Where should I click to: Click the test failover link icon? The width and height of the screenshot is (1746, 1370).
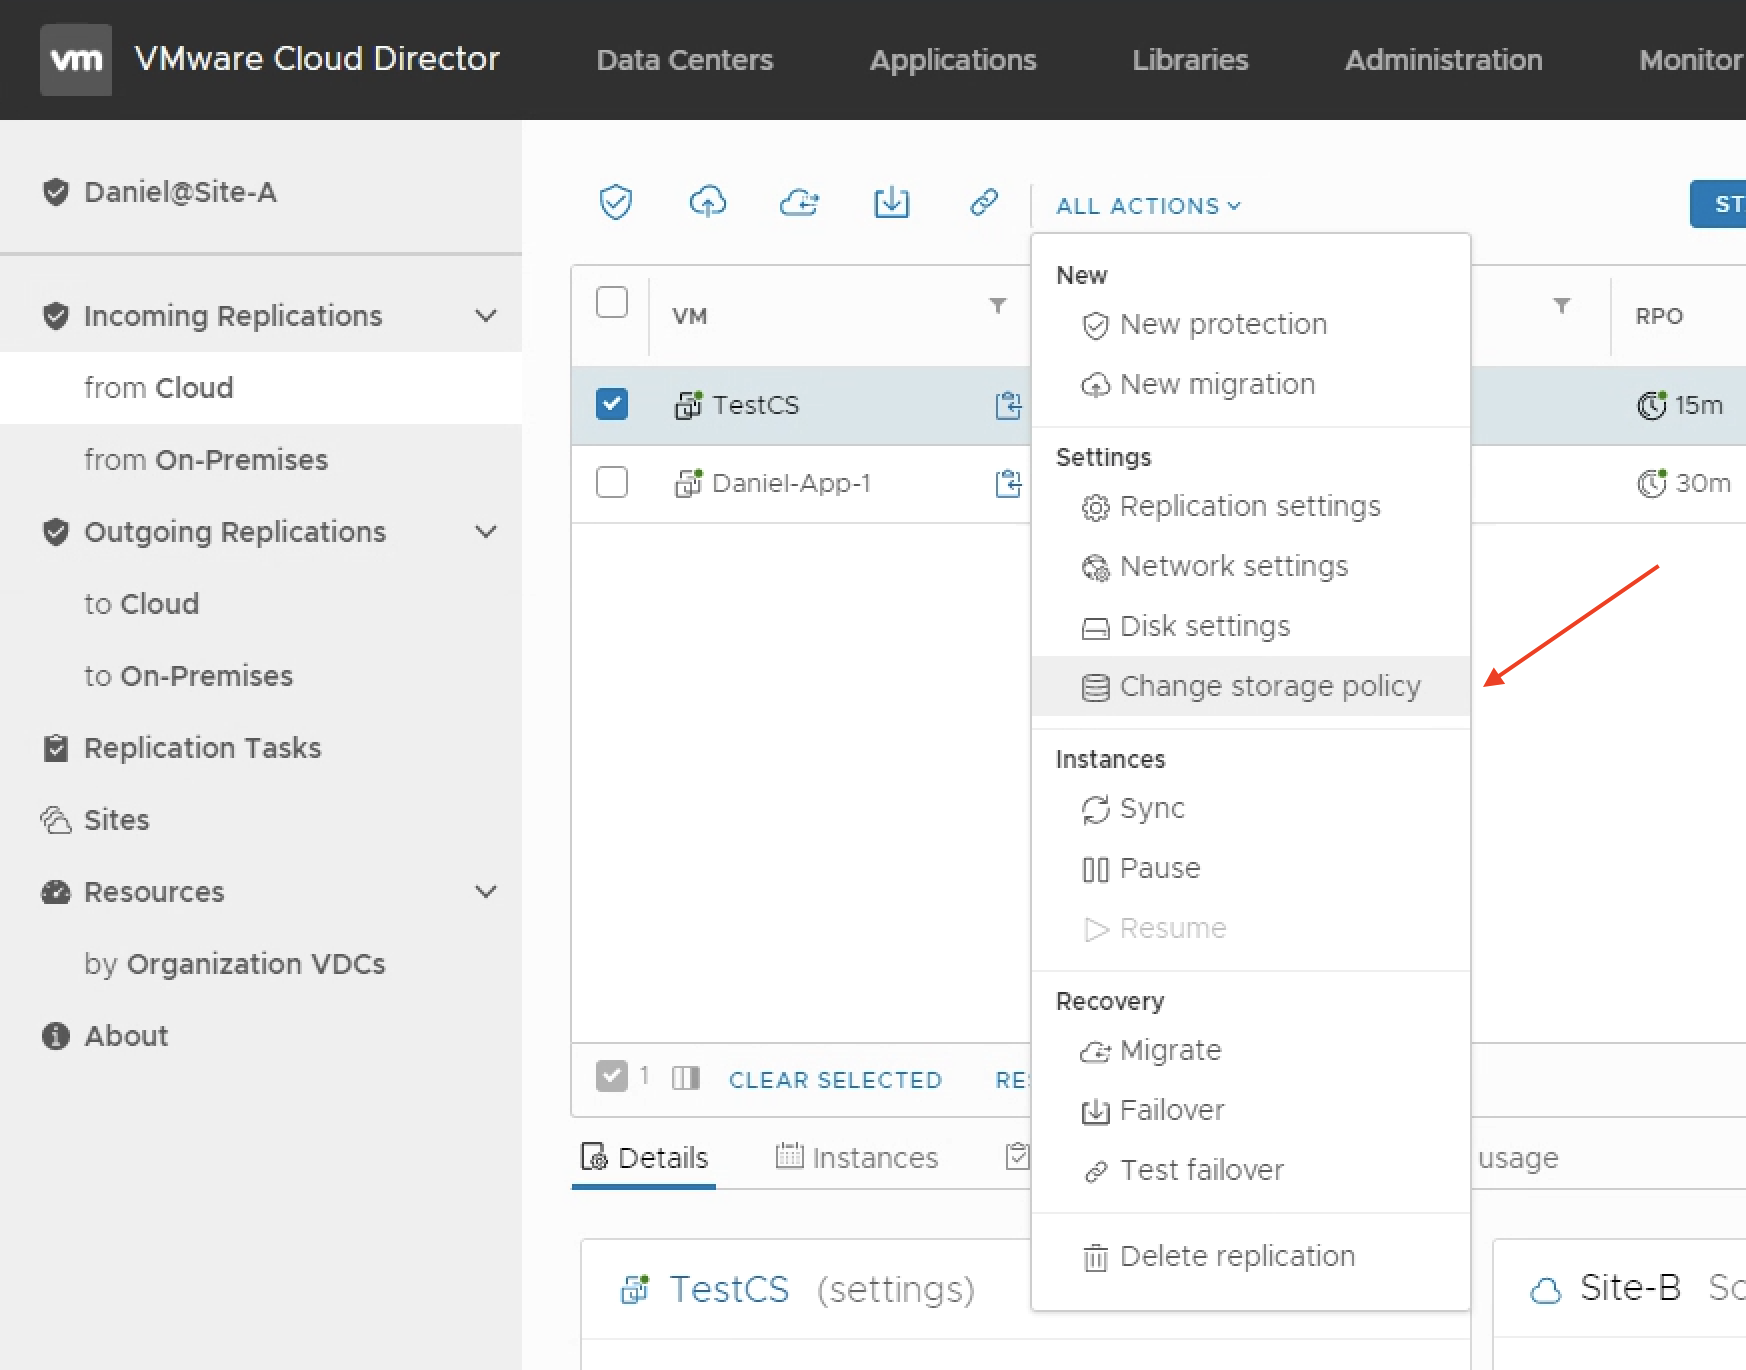(x=984, y=203)
